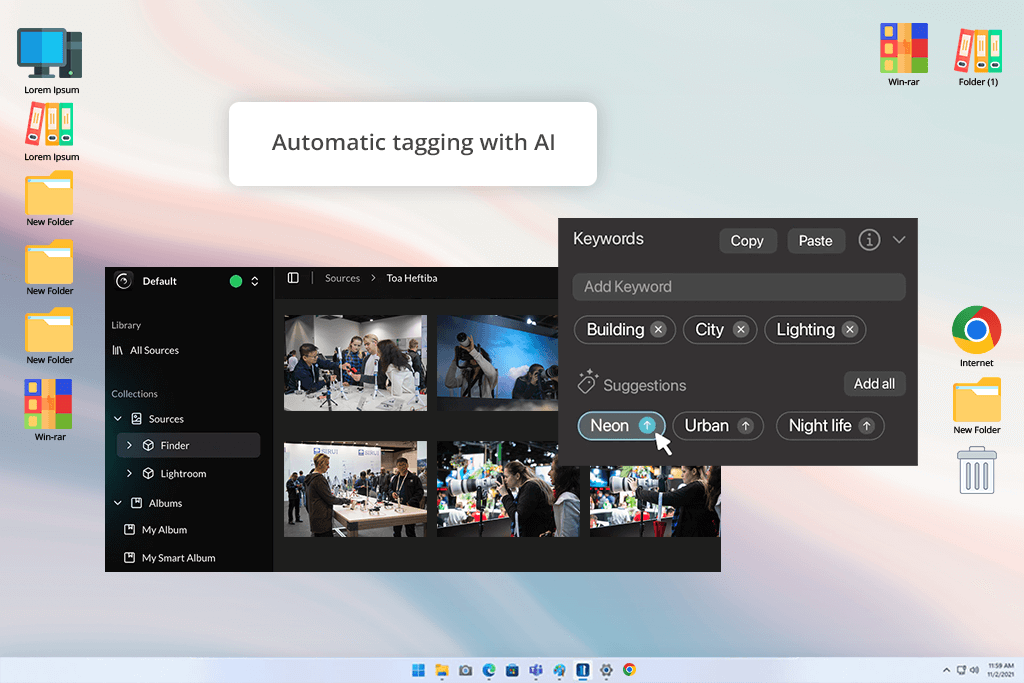Remove the City keyword
The image size is (1024, 683).
[740, 330]
